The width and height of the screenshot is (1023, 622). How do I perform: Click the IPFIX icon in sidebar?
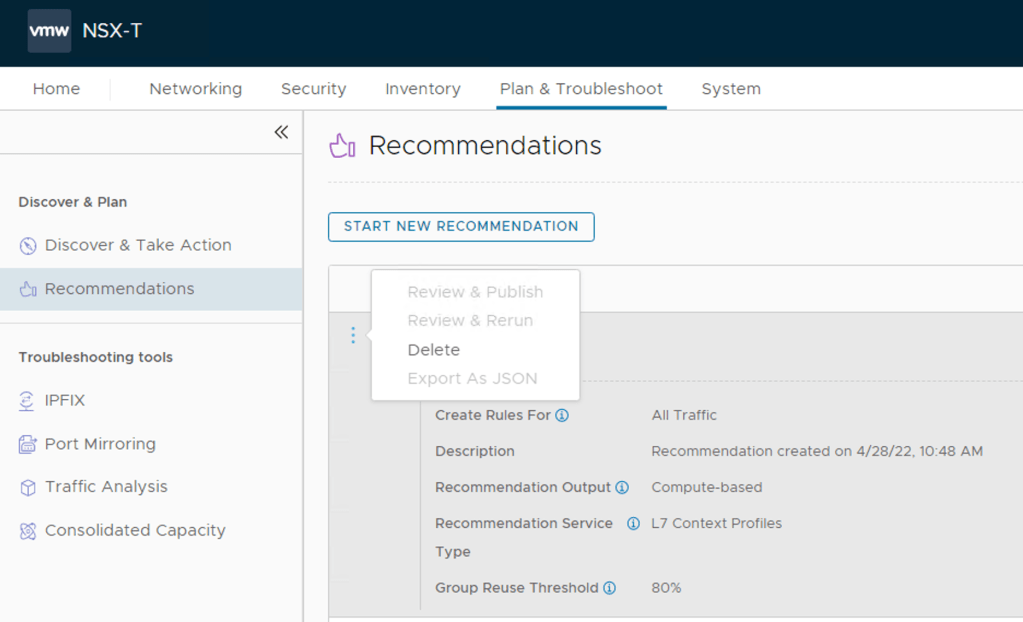click(27, 401)
